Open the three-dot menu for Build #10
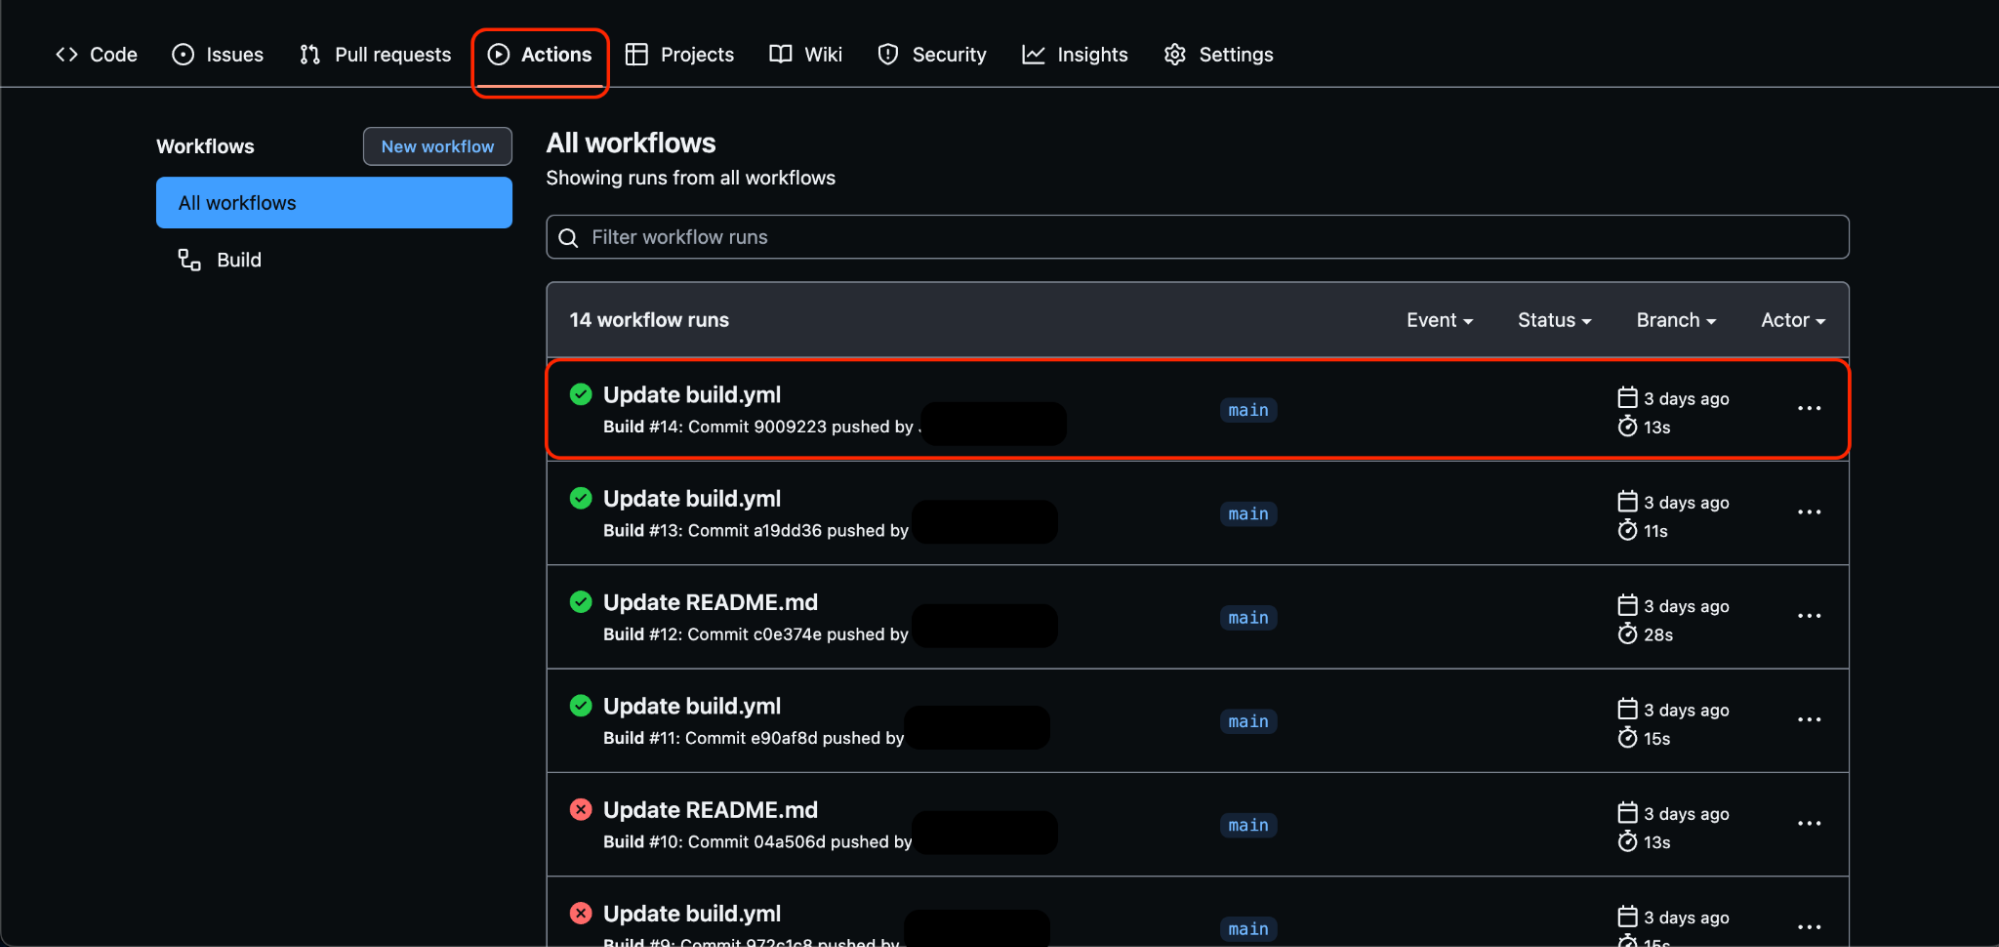The image size is (1999, 947). coord(1809,824)
